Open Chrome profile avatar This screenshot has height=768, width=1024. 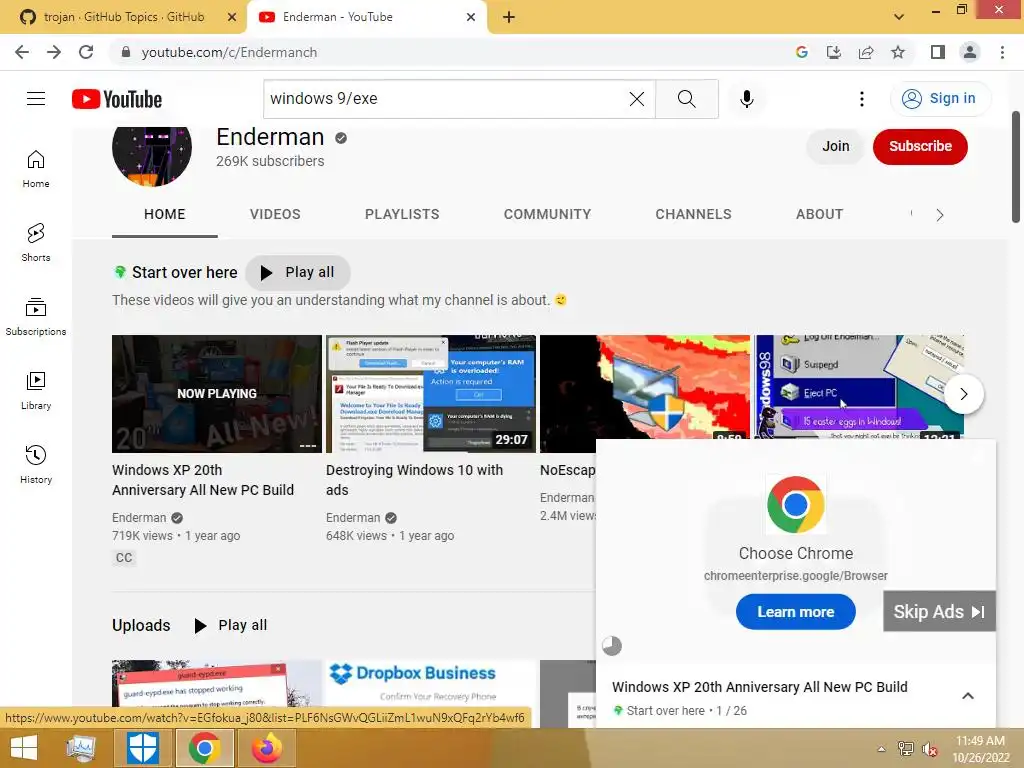click(970, 52)
